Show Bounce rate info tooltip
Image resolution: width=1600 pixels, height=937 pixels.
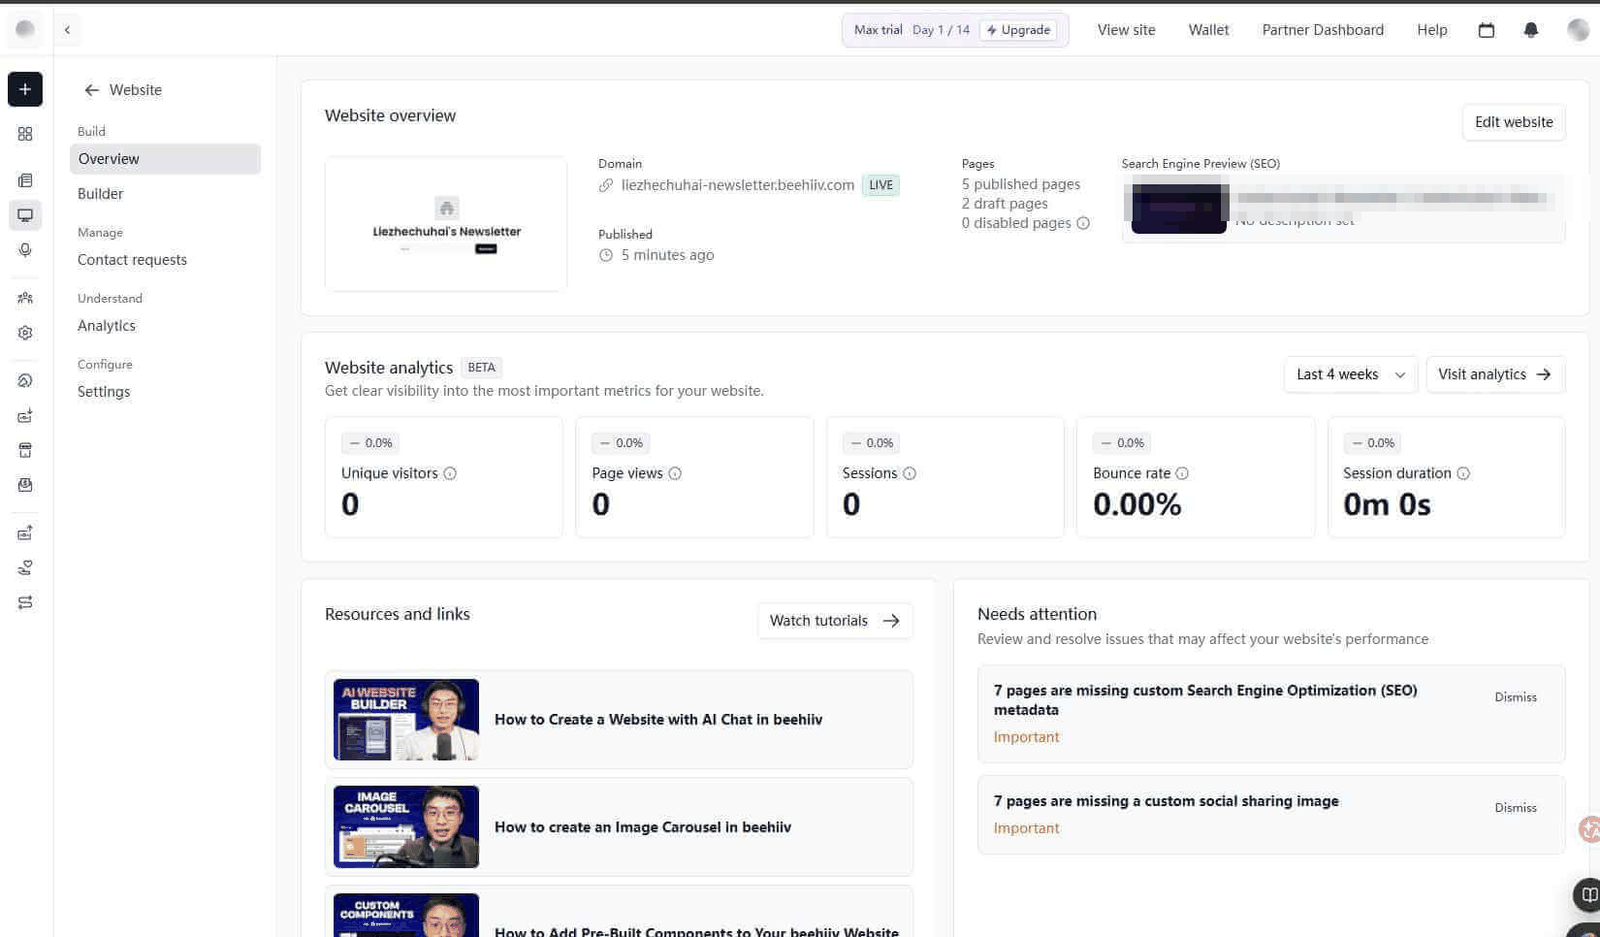coord(1182,474)
